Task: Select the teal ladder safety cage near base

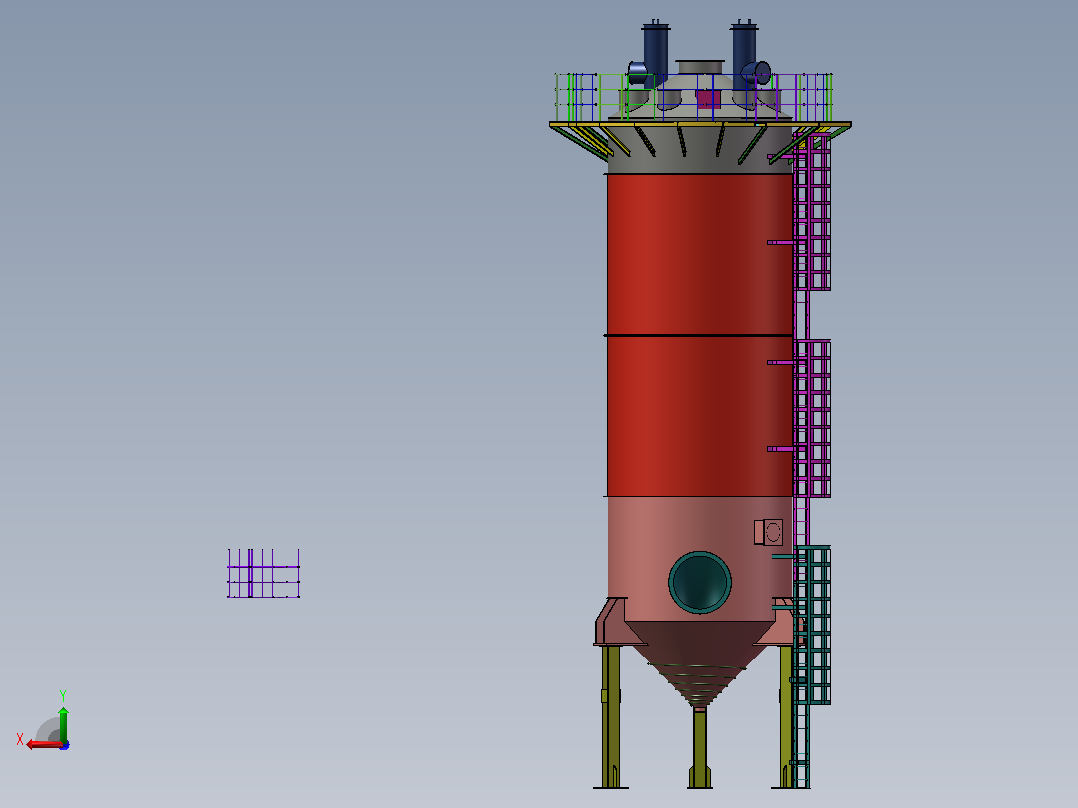Action: coord(813,625)
